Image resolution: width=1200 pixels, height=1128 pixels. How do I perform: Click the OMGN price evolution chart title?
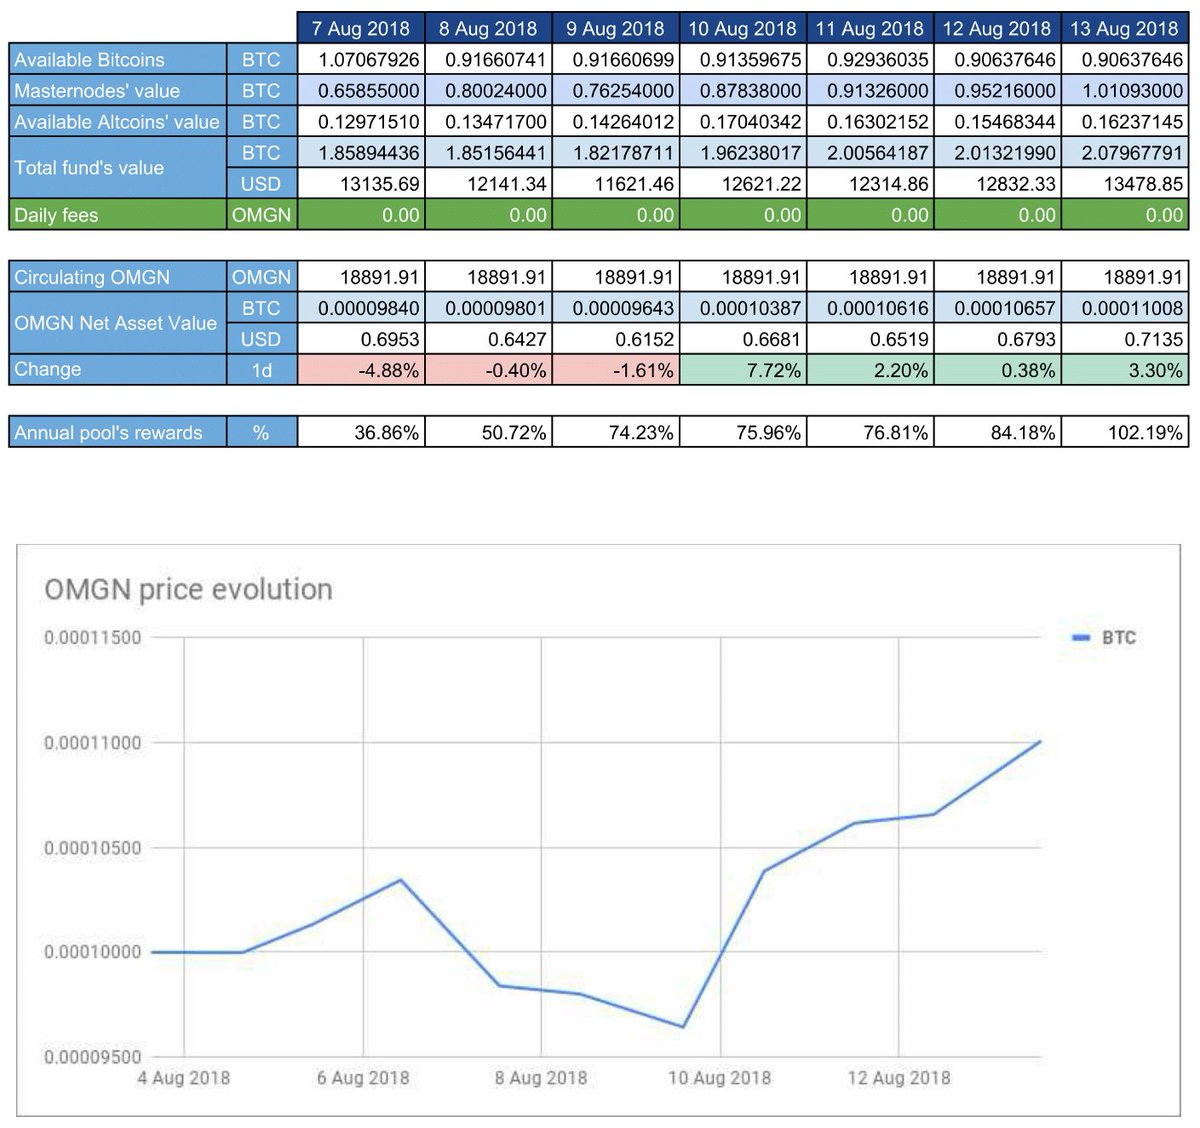click(190, 589)
